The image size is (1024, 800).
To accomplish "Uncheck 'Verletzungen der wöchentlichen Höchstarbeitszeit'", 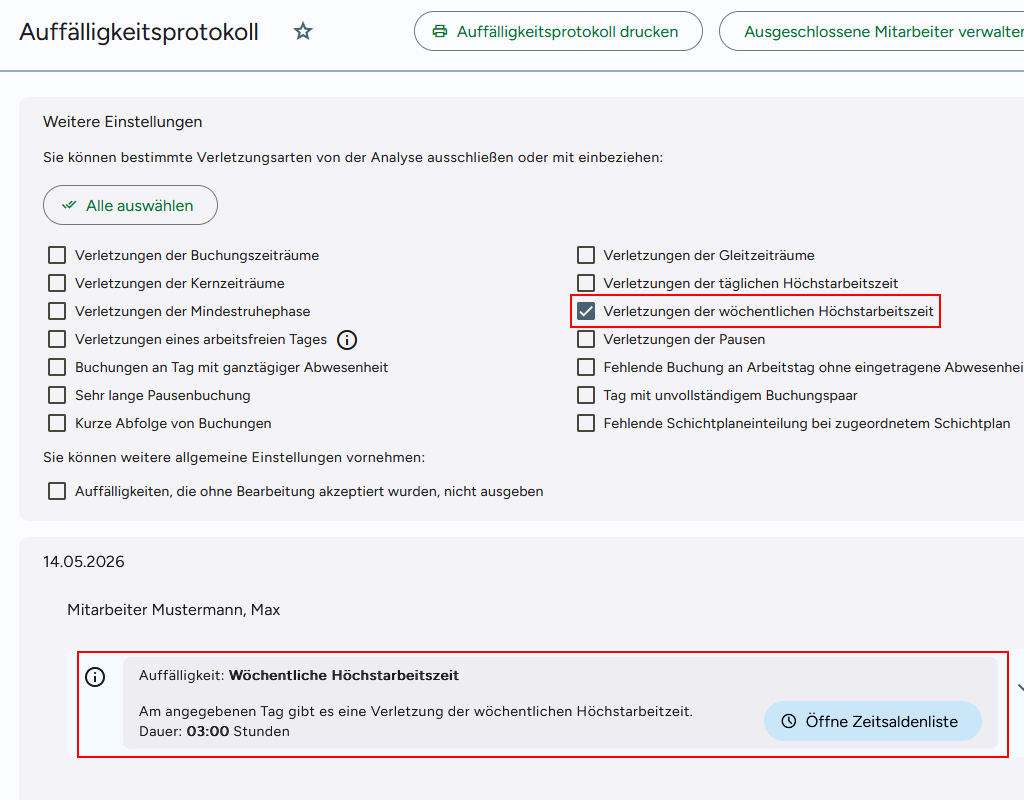I will 586,311.
